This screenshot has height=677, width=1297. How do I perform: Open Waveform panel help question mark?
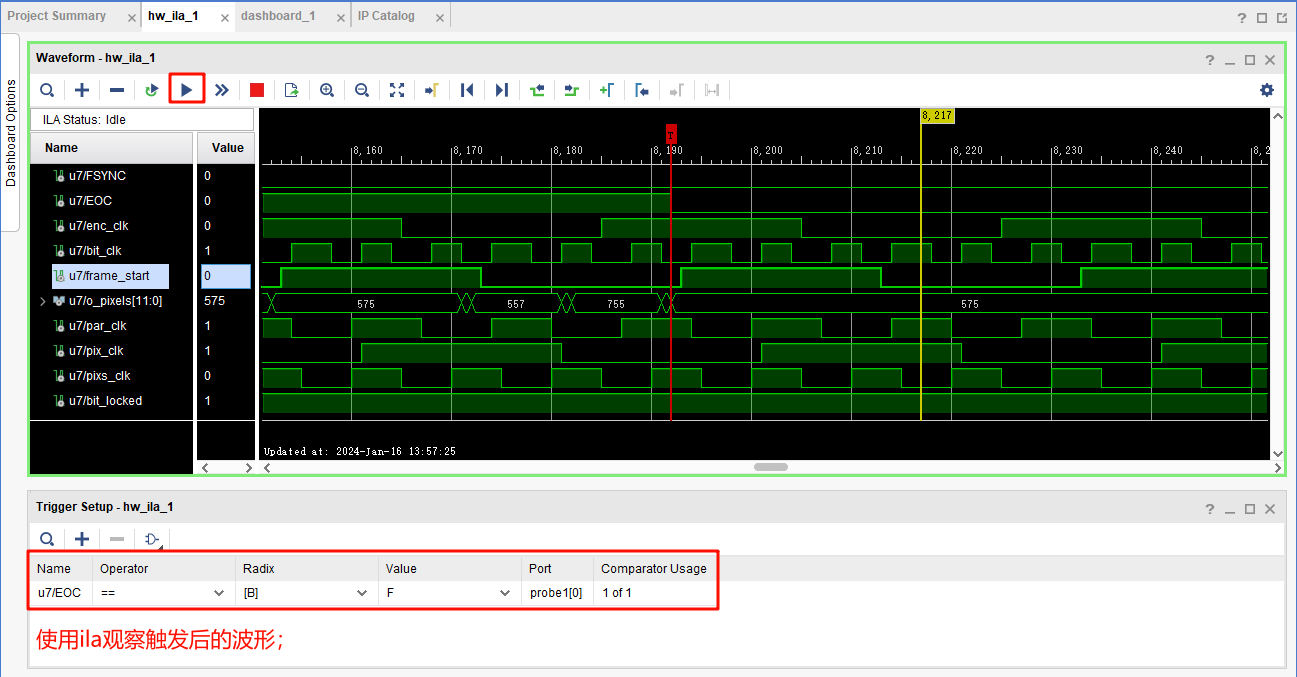[1210, 60]
